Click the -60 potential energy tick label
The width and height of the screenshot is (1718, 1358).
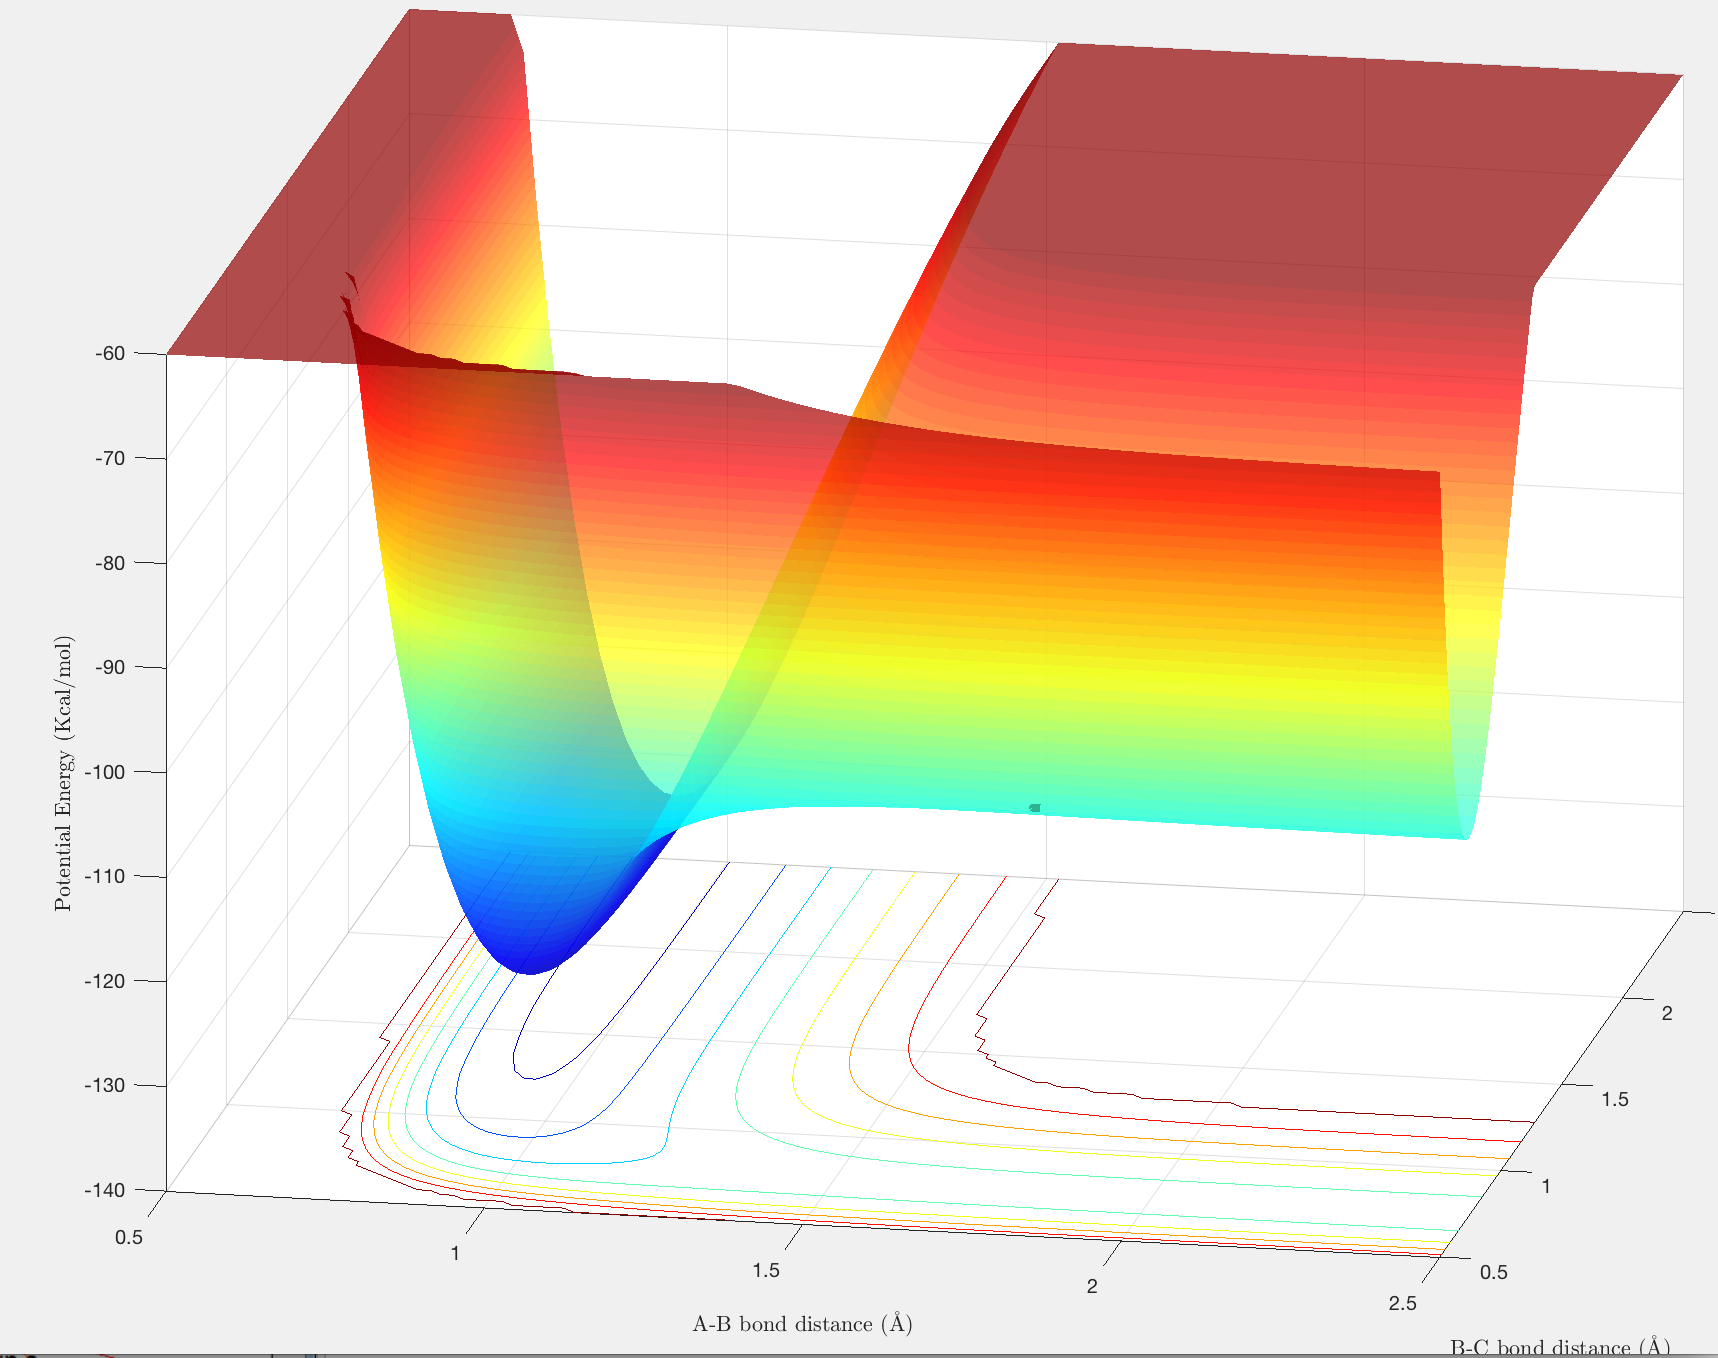pyautogui.click(x=110, y=353)
